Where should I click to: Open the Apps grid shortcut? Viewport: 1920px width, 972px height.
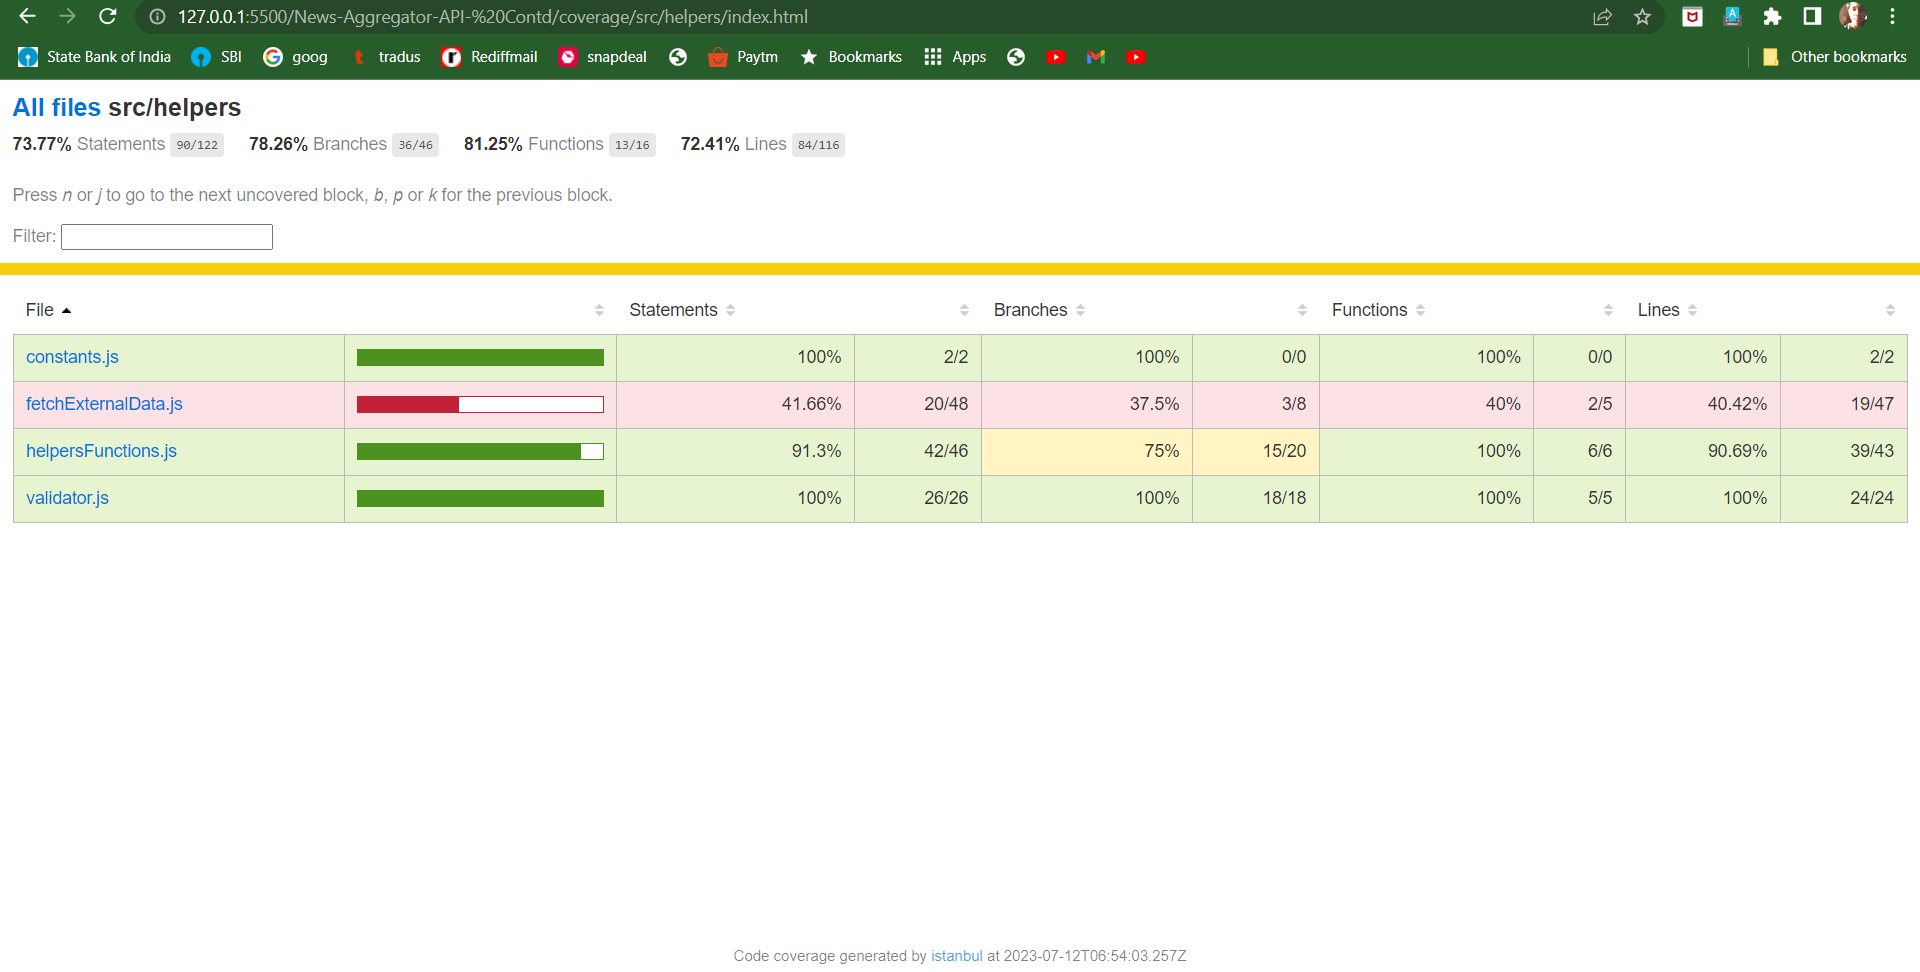(955, 57)
